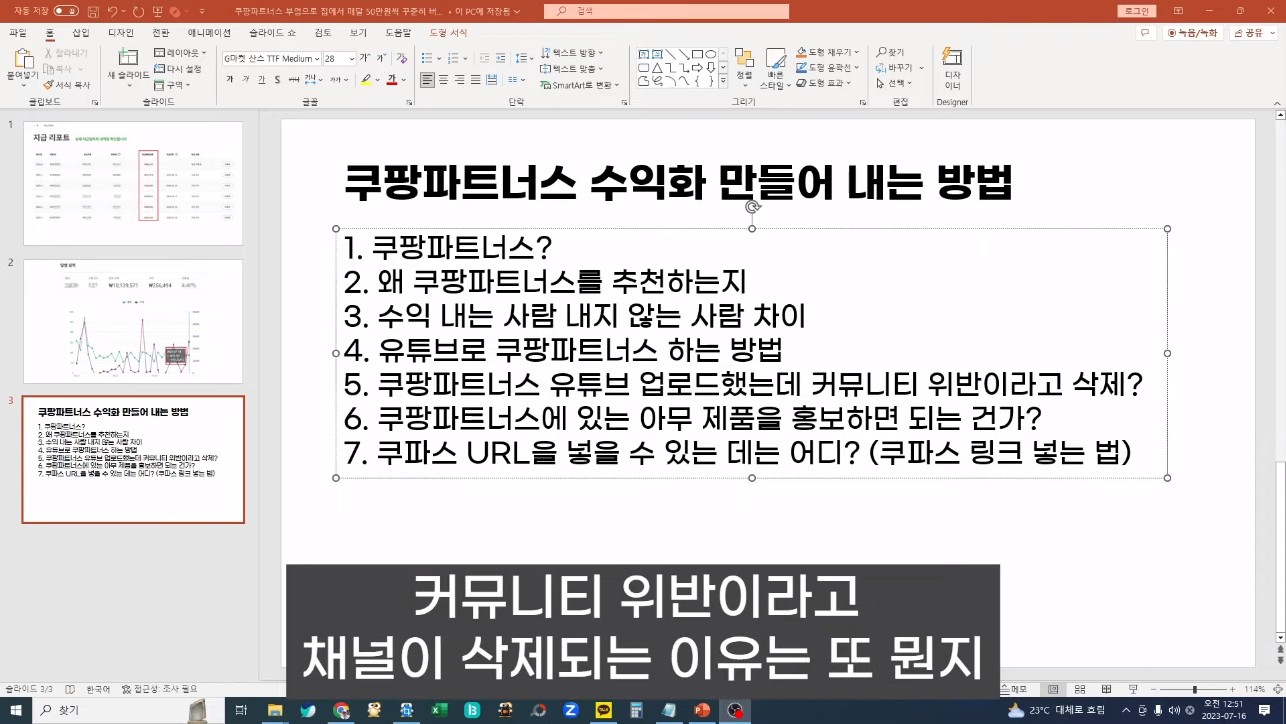
Task: Select justify text alignment
Action: click(478, 80)
